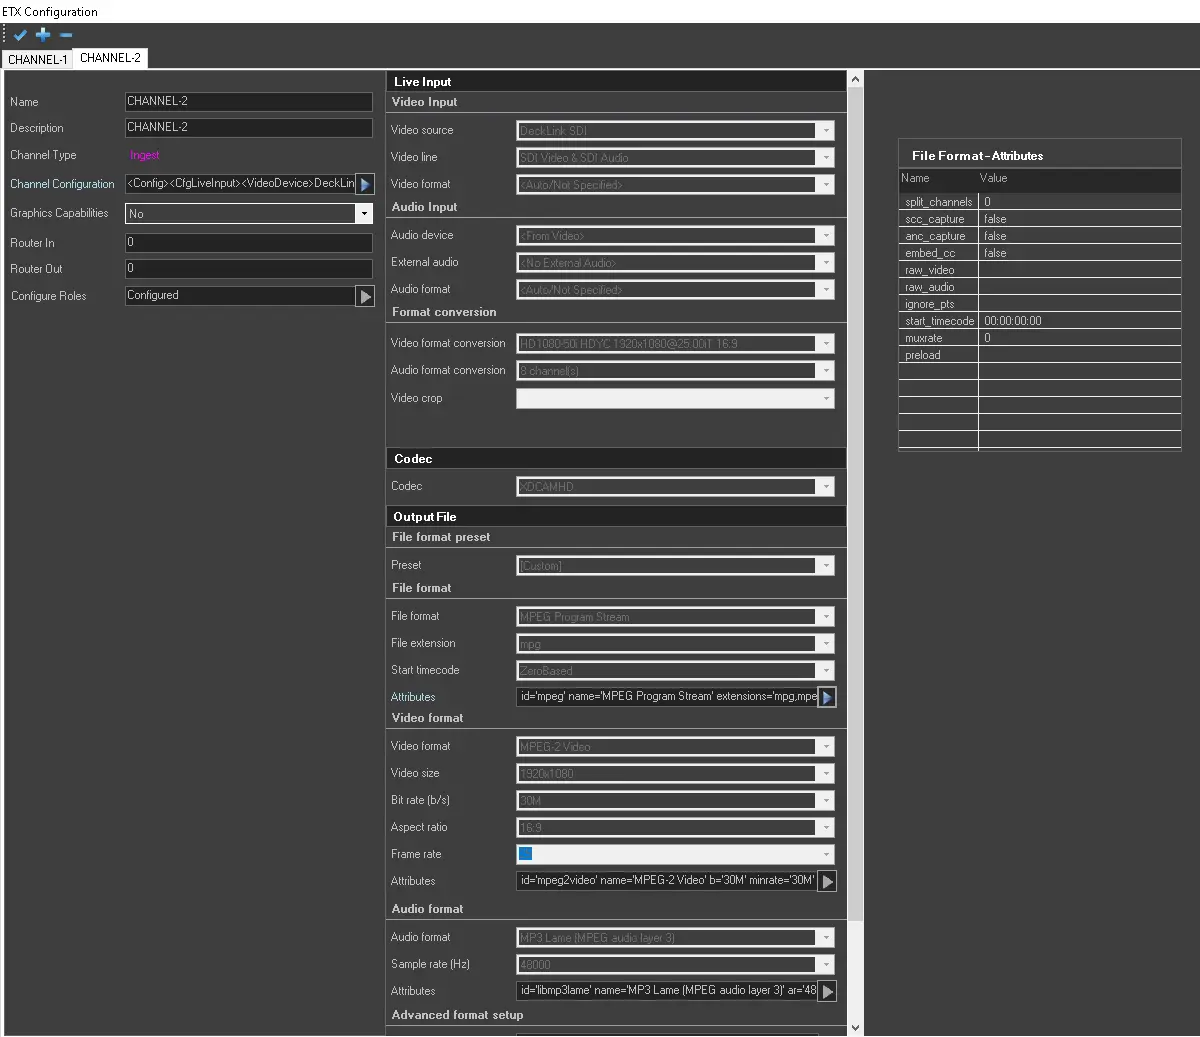Click the blue checkmark apply icon
Screen dimensions: 1200x1037
[x=20, y=35]
